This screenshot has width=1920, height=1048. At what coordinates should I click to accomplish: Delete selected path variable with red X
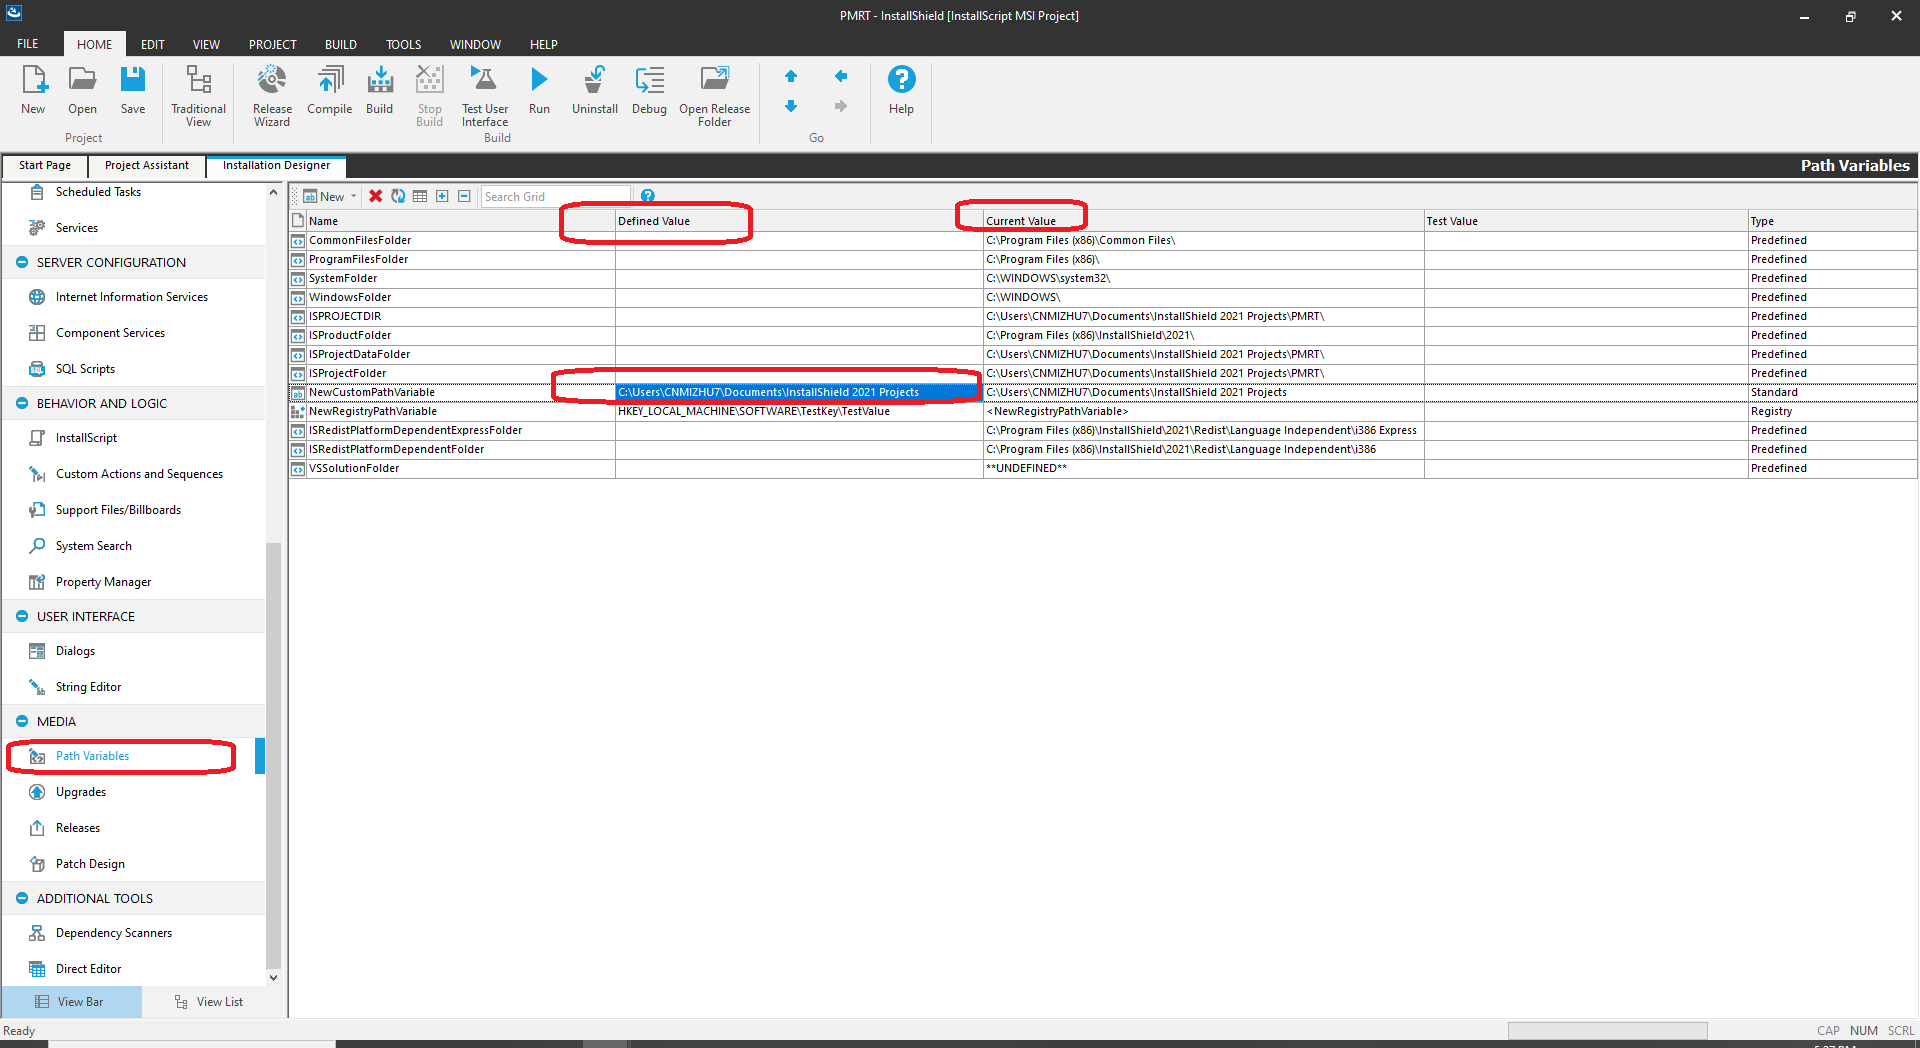pos(376,196)
